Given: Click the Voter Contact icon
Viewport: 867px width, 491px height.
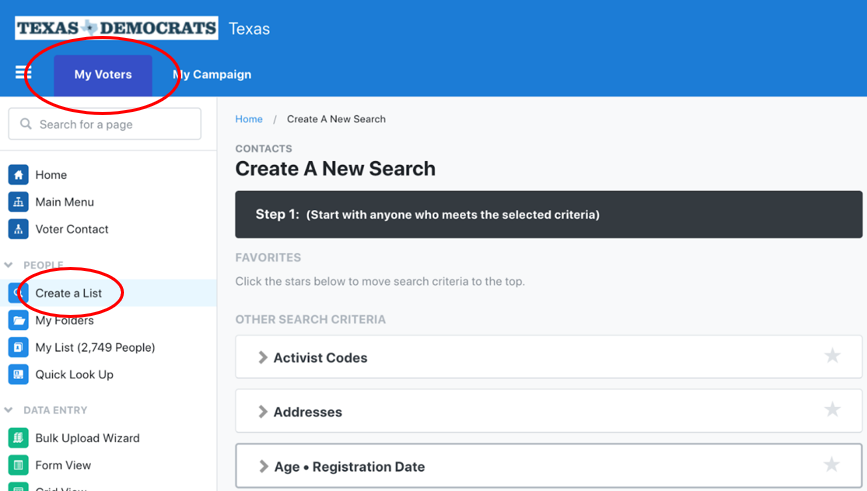Looking at the screenshot, I should tap(18, 229).
